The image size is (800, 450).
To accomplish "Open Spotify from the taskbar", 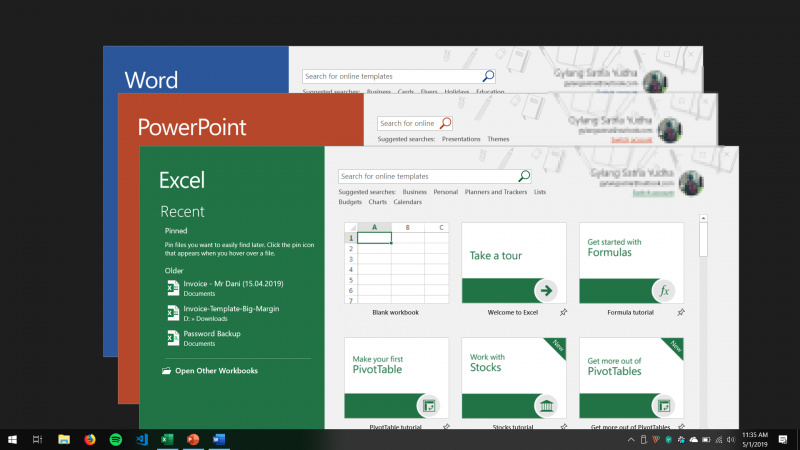I will 116,439.
